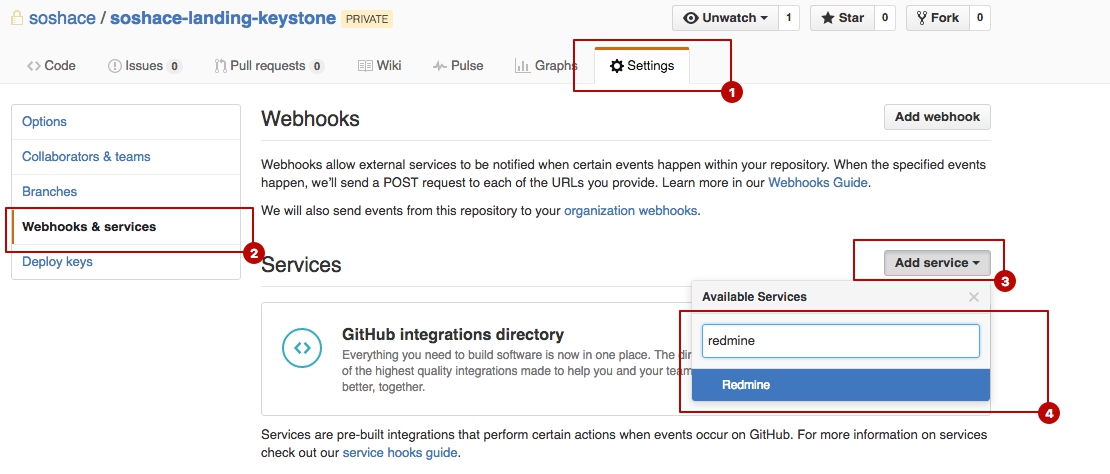1110x474 pixels.
Task: Click the star count 0
Action: (x=885, y=18)
